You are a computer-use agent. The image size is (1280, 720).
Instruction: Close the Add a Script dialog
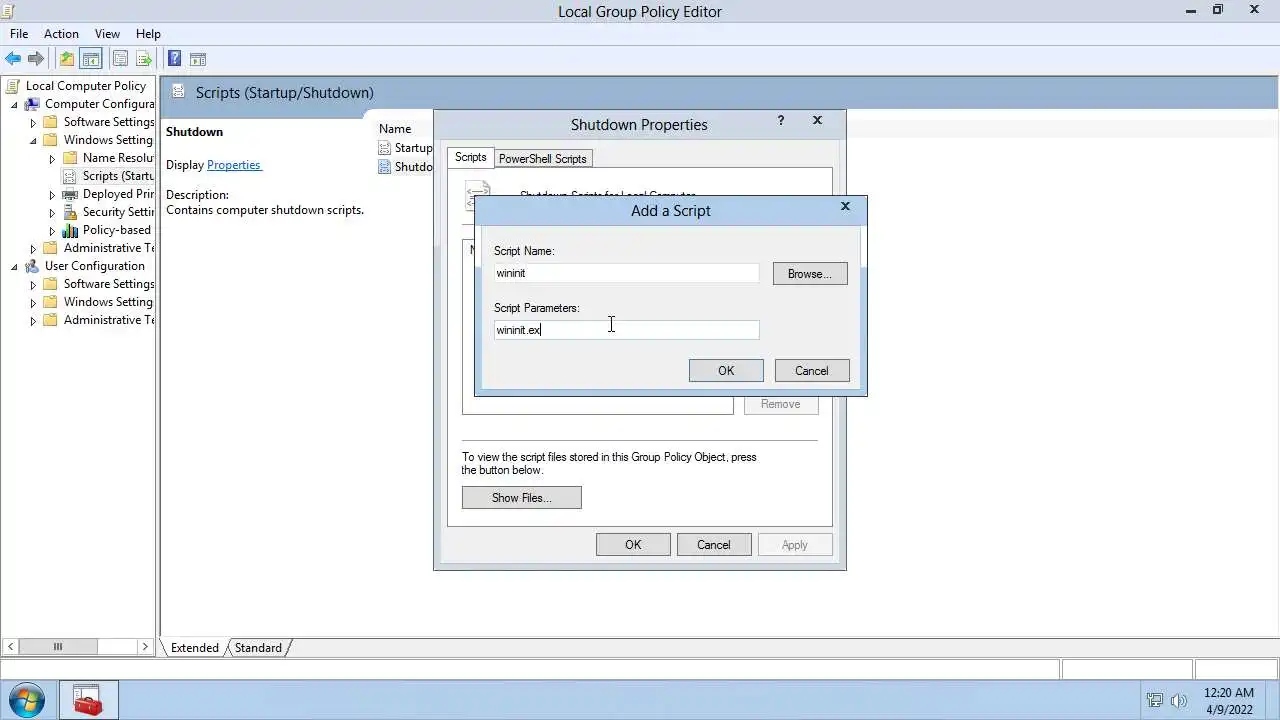(845, 206)
